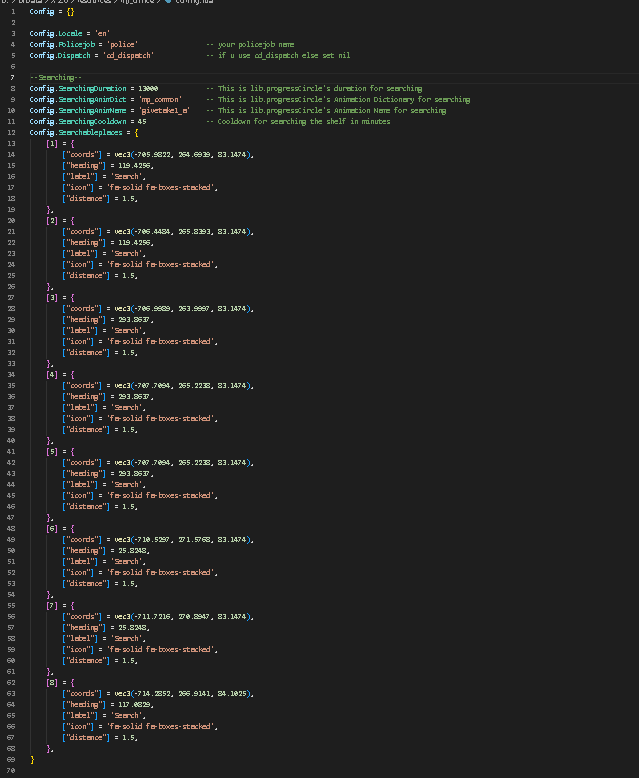Click the 'mp_common' string value
639x778 pixels.
[x=160, y=99]
